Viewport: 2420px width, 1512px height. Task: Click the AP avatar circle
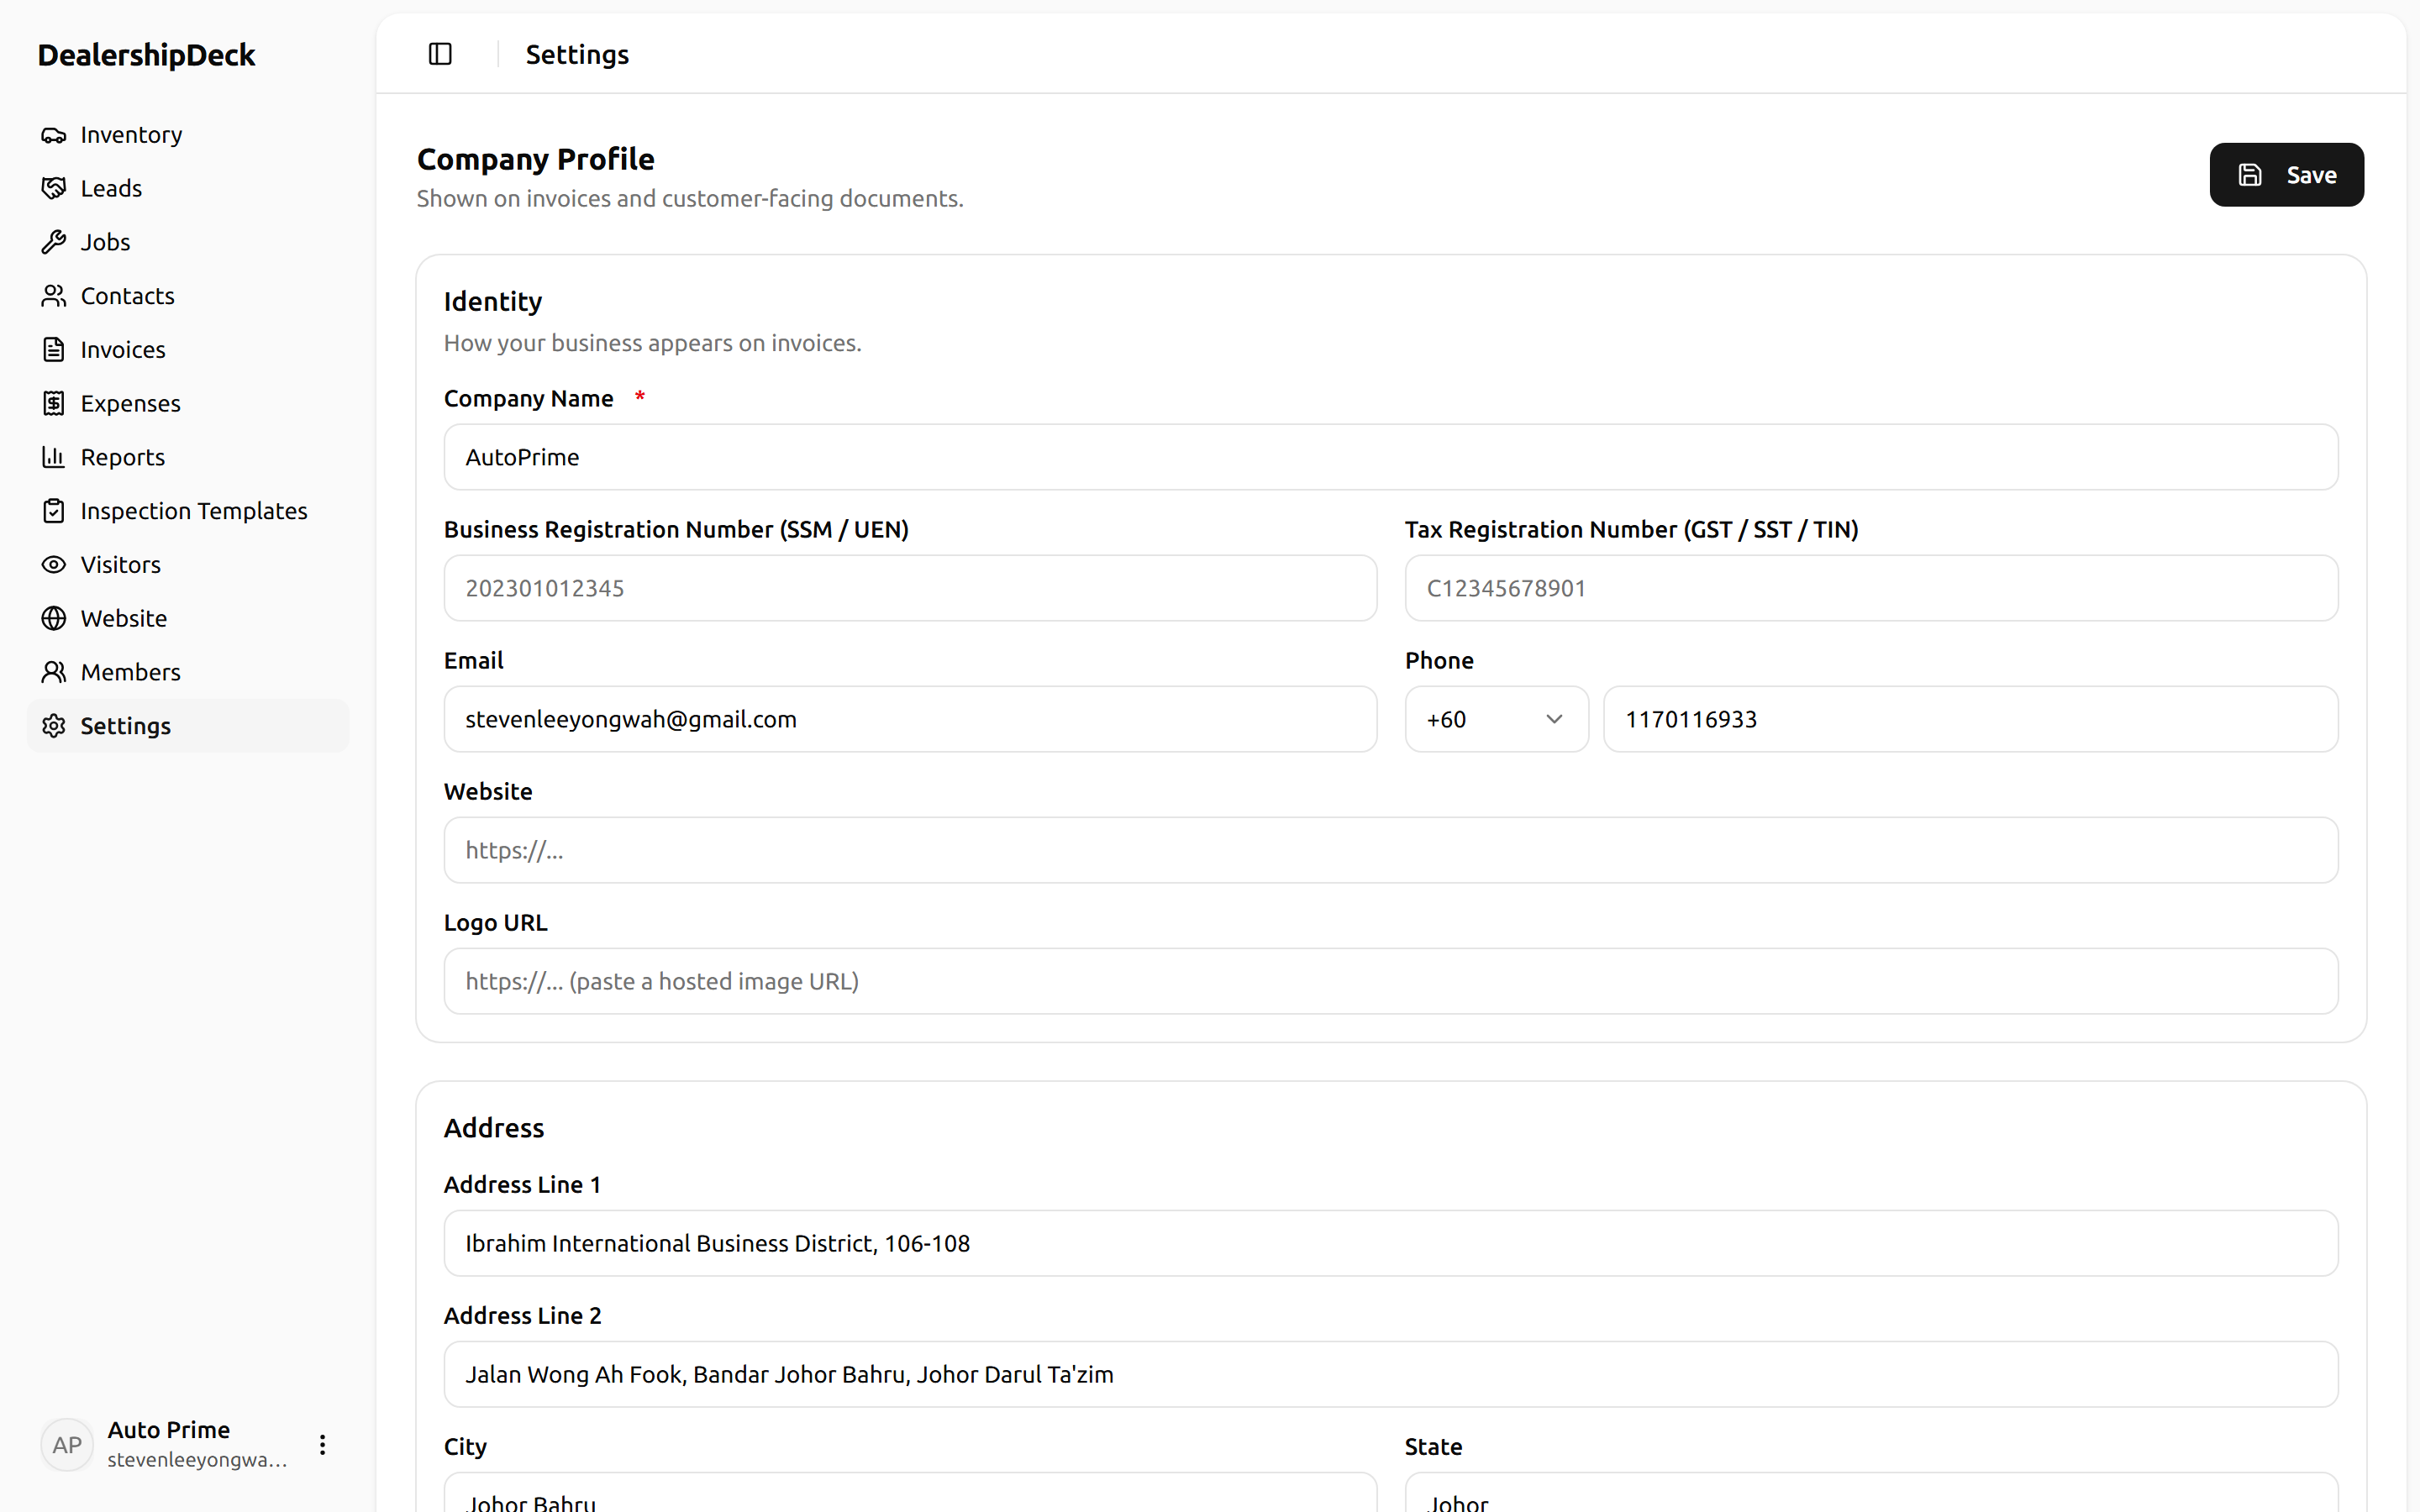67,1445
